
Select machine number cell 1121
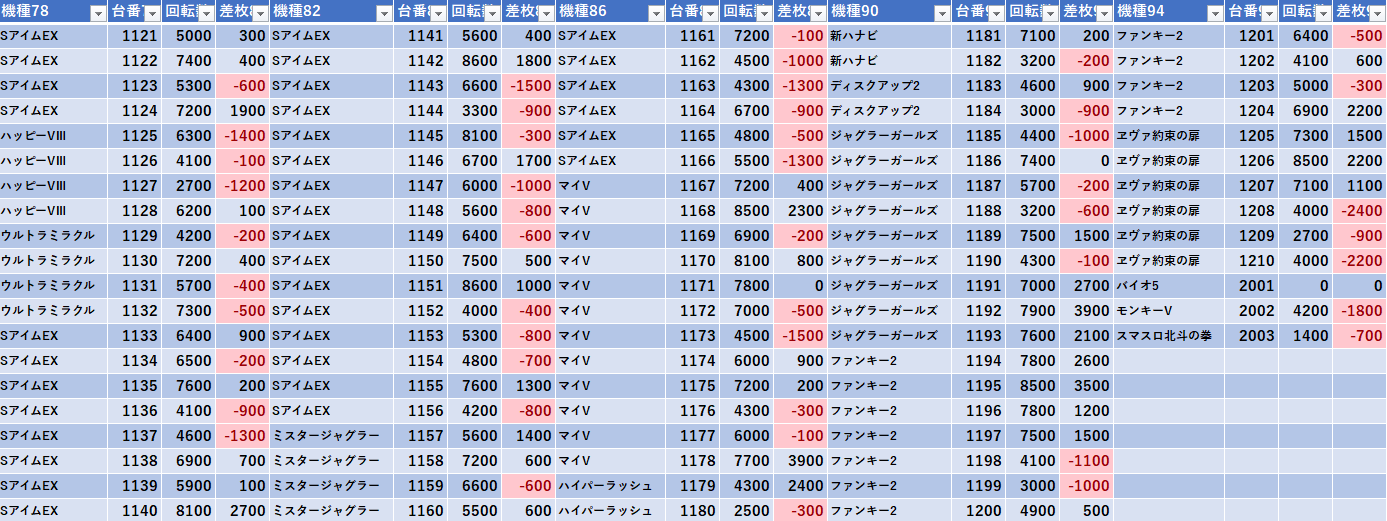tap(135, 36)
